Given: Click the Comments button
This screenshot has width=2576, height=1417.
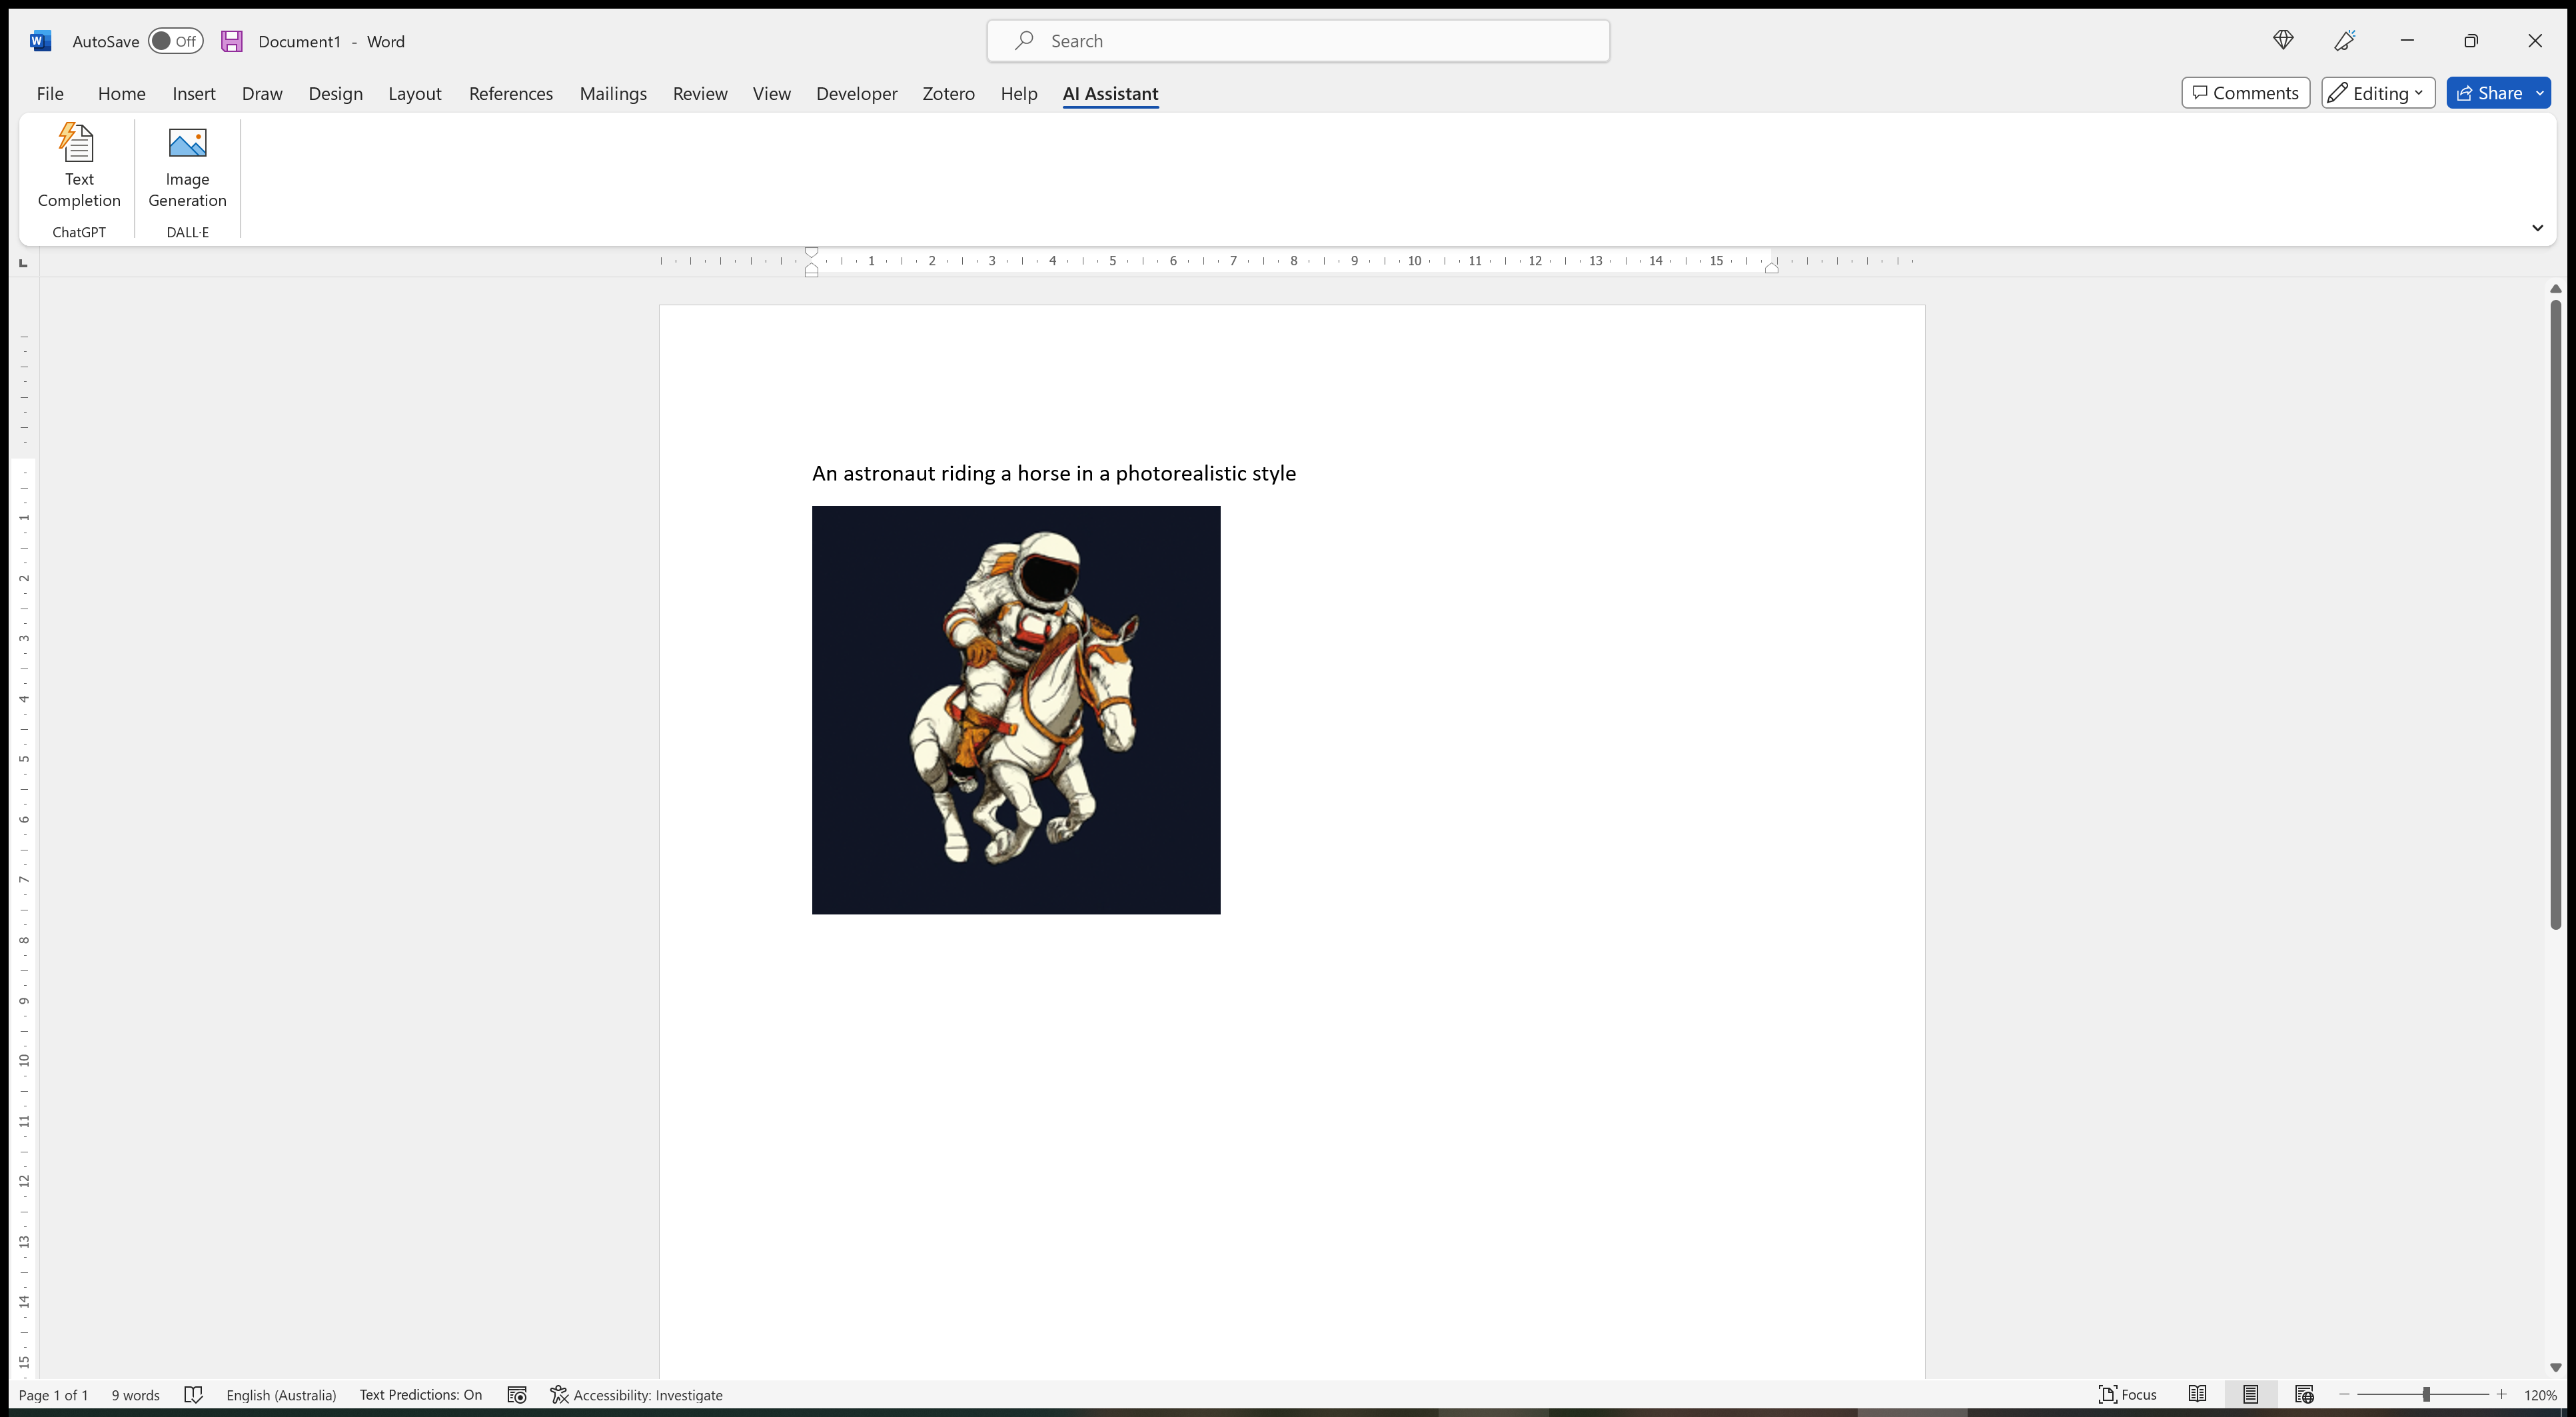Looking at the screenshot, I should click(x=2245, y=93).
